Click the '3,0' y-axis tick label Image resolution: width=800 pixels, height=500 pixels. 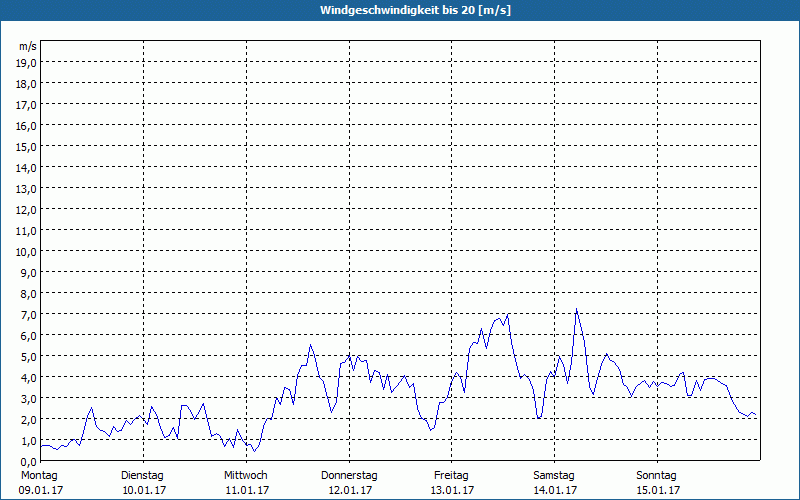point(27,398)
